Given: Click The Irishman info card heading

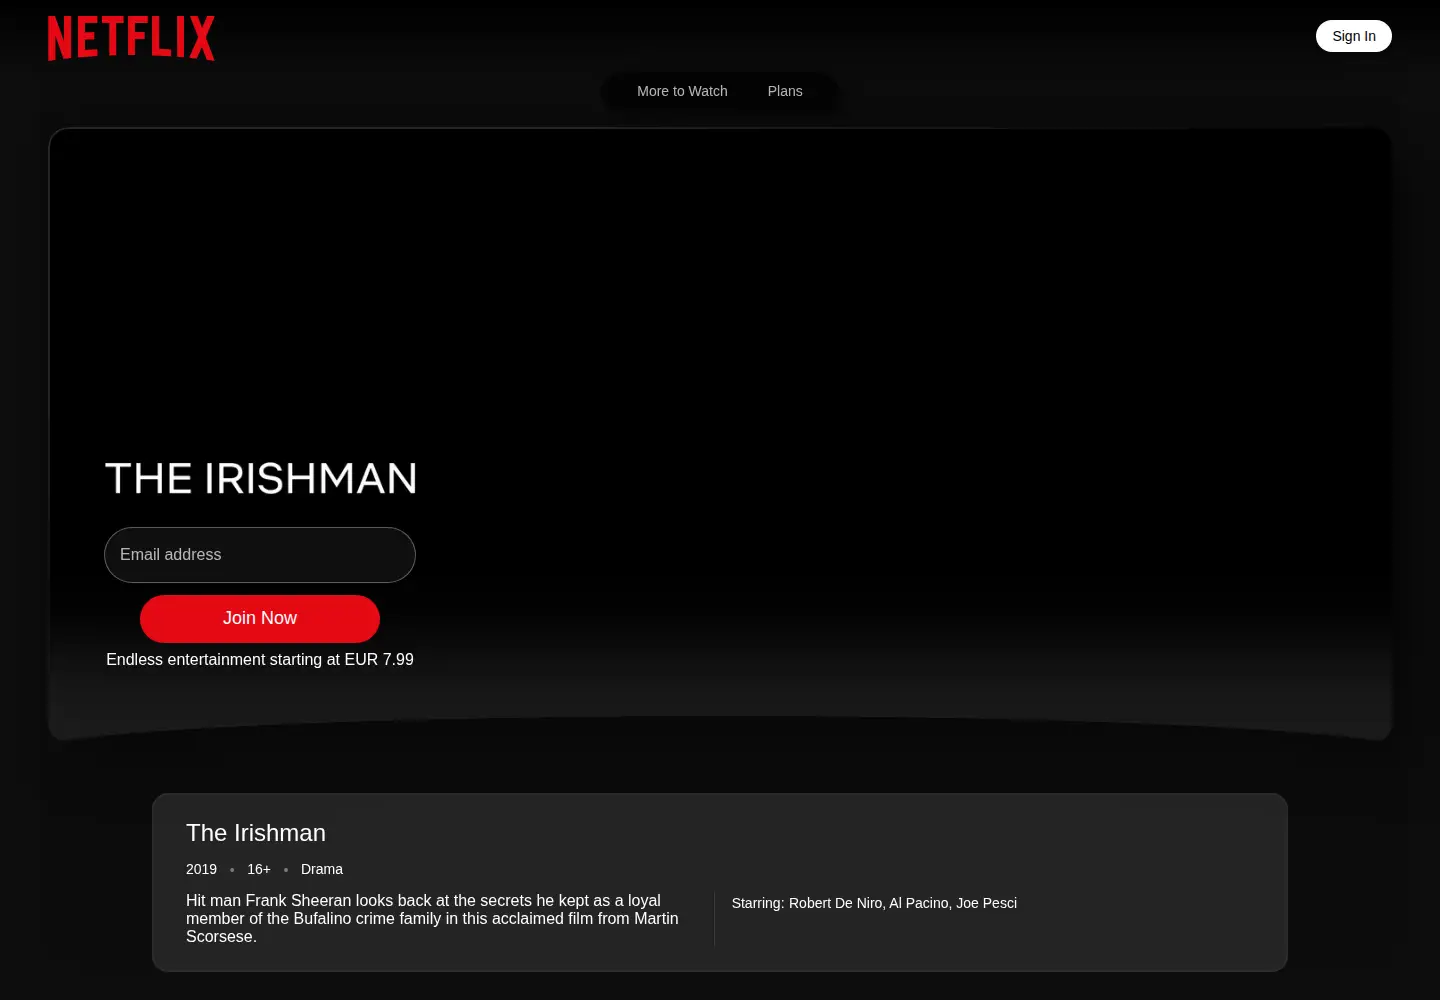Looking at the screenshot, I should click(256, 833).
